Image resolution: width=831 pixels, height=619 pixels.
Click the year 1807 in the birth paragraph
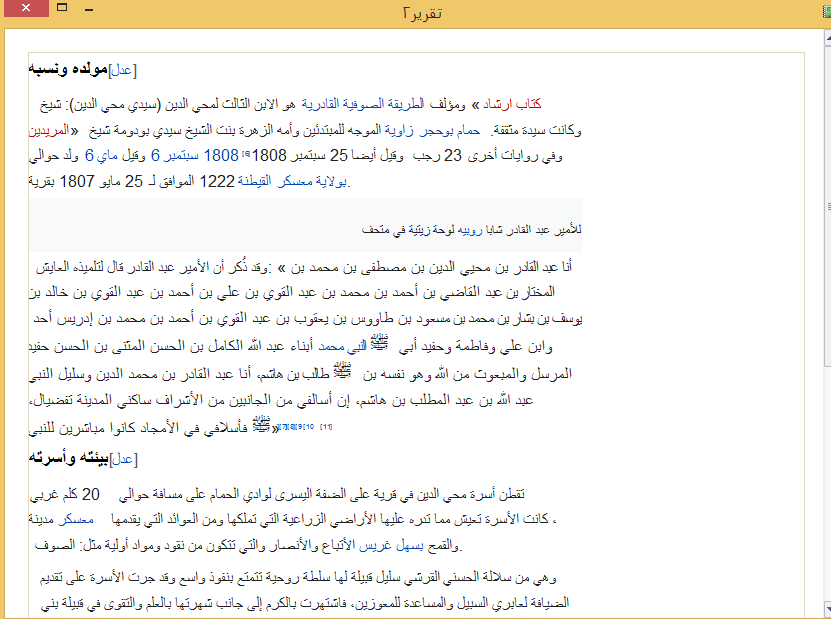point(76,181)
